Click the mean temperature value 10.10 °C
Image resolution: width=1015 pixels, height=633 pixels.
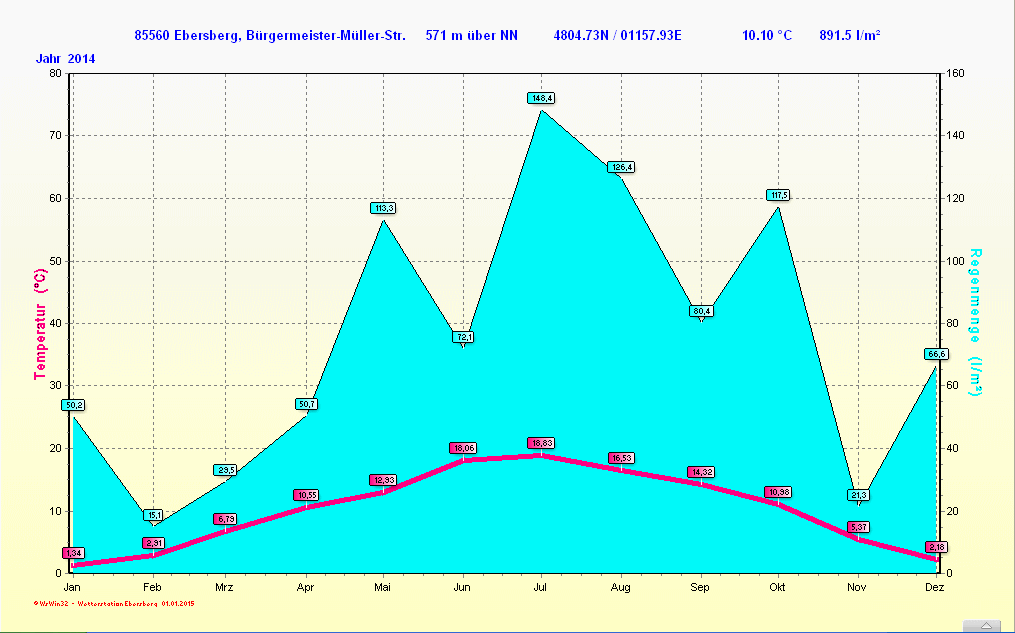[x=767, y=35]
